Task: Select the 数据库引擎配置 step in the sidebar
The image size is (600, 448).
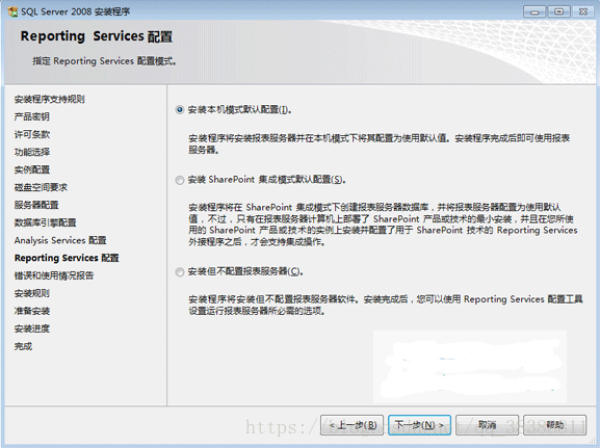Action: pos(45,222)
